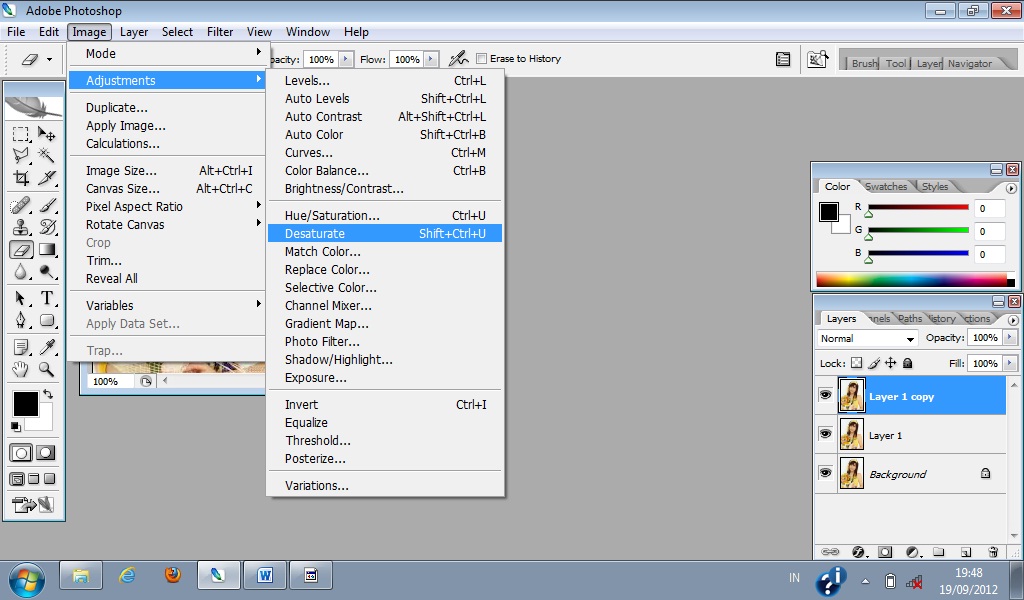Select the Healing Brush tool
The width and height of the screenshot is (1024, 600).
tap(21, 206)
